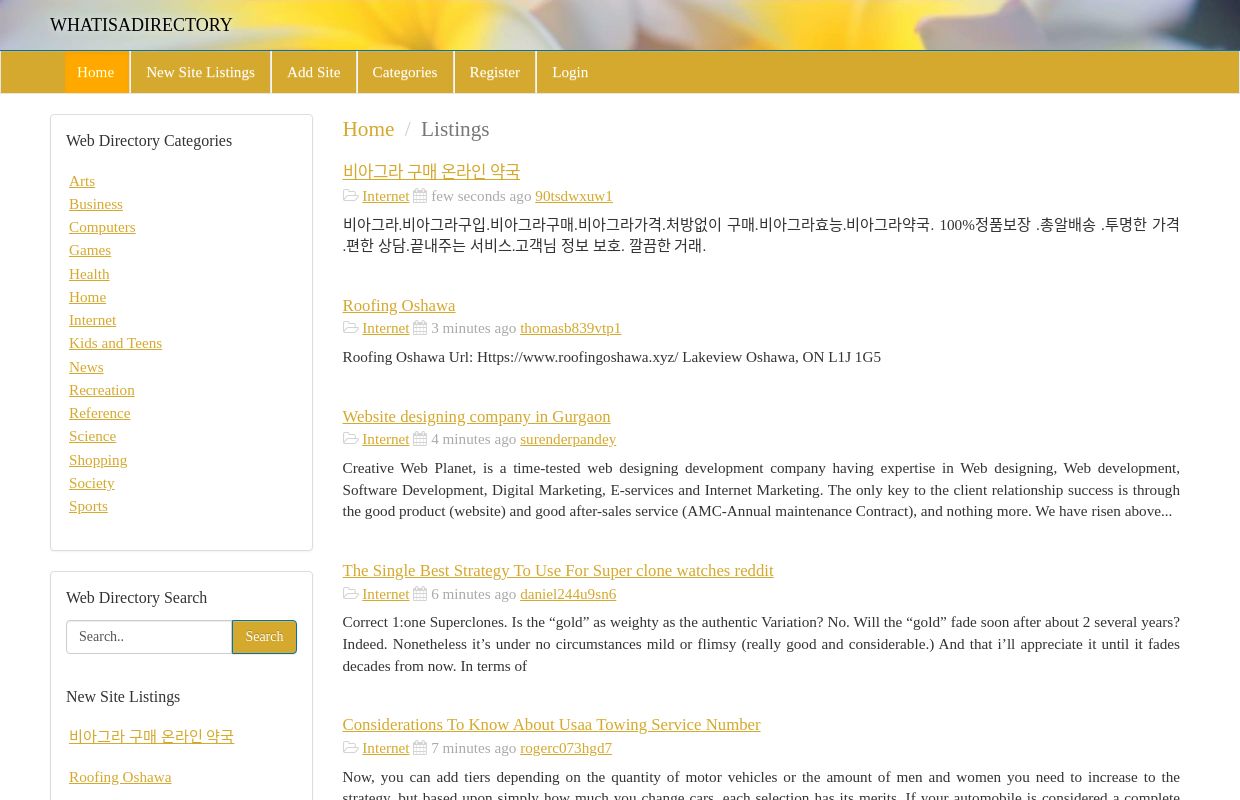Viewport: 1240px width, 800px height.
Task: Browse the Kids and Teens category
Action: (115, 343)
